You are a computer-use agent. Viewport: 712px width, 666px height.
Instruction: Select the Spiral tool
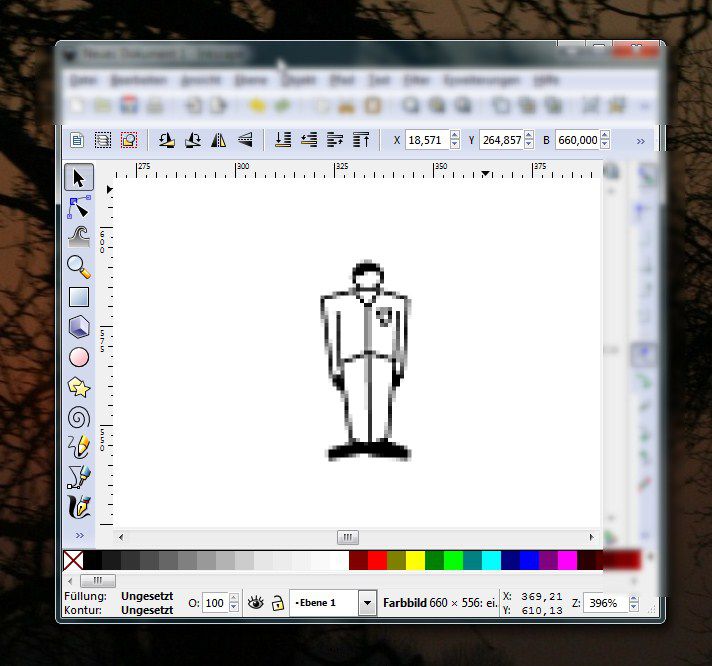[x=79, y=417]
